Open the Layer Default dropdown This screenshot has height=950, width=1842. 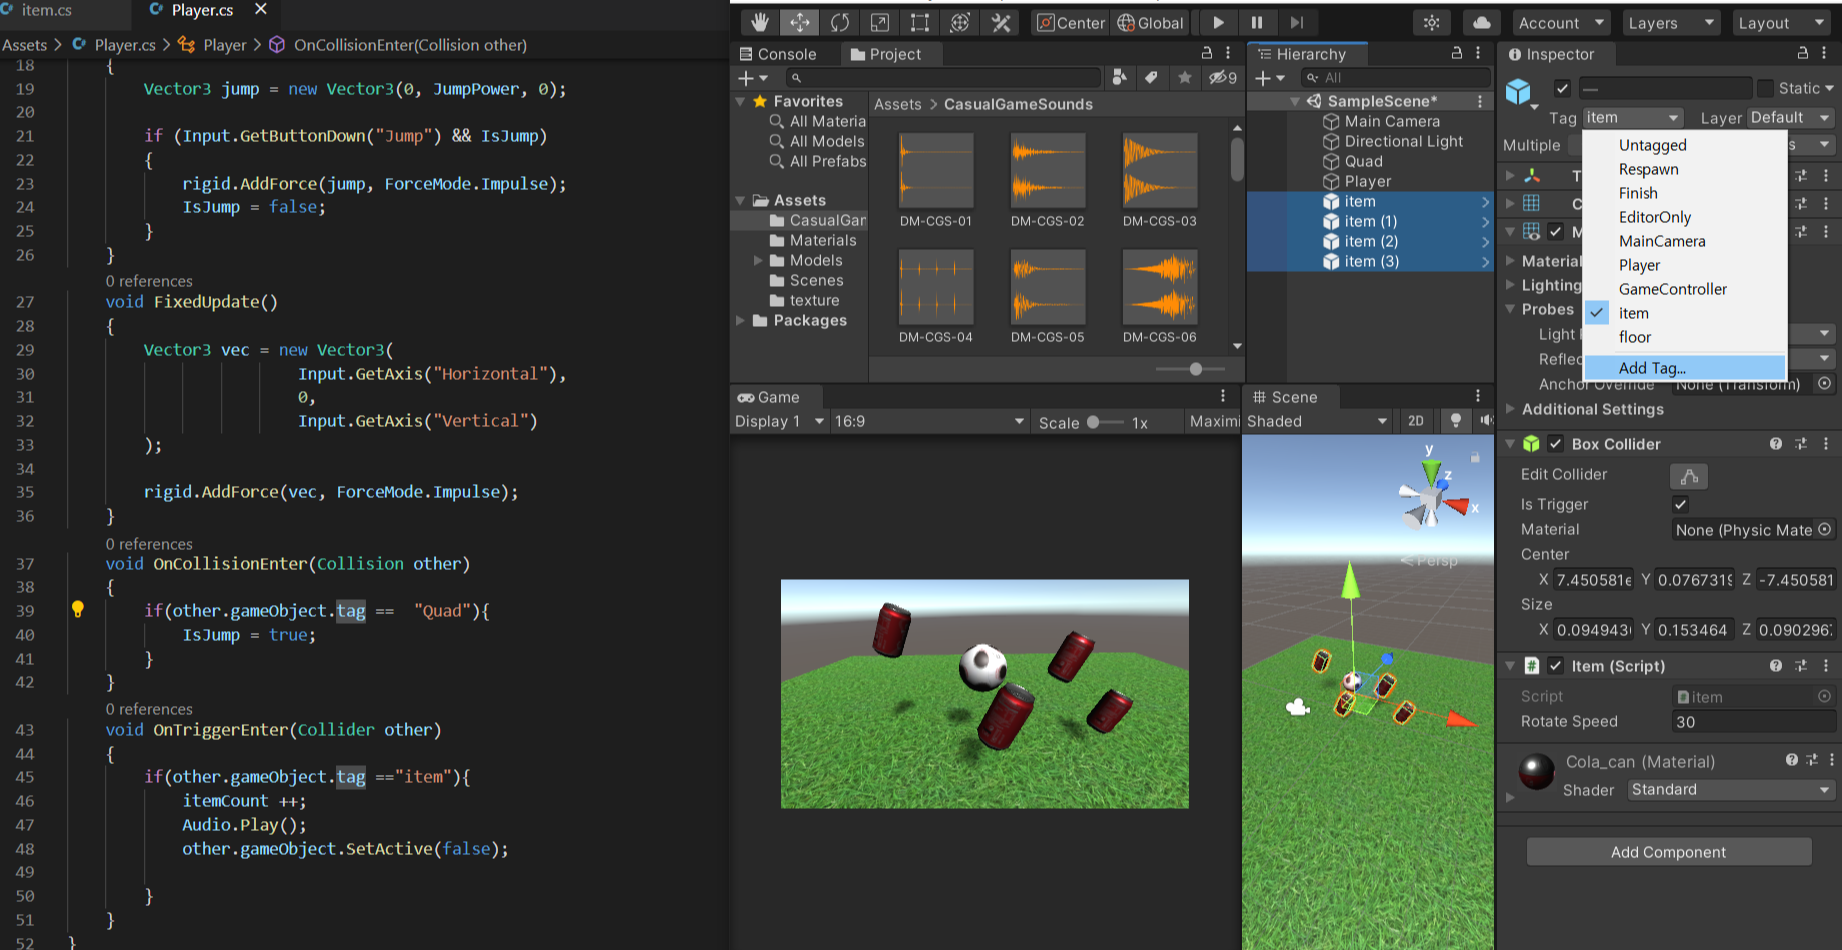[1790, 117]
